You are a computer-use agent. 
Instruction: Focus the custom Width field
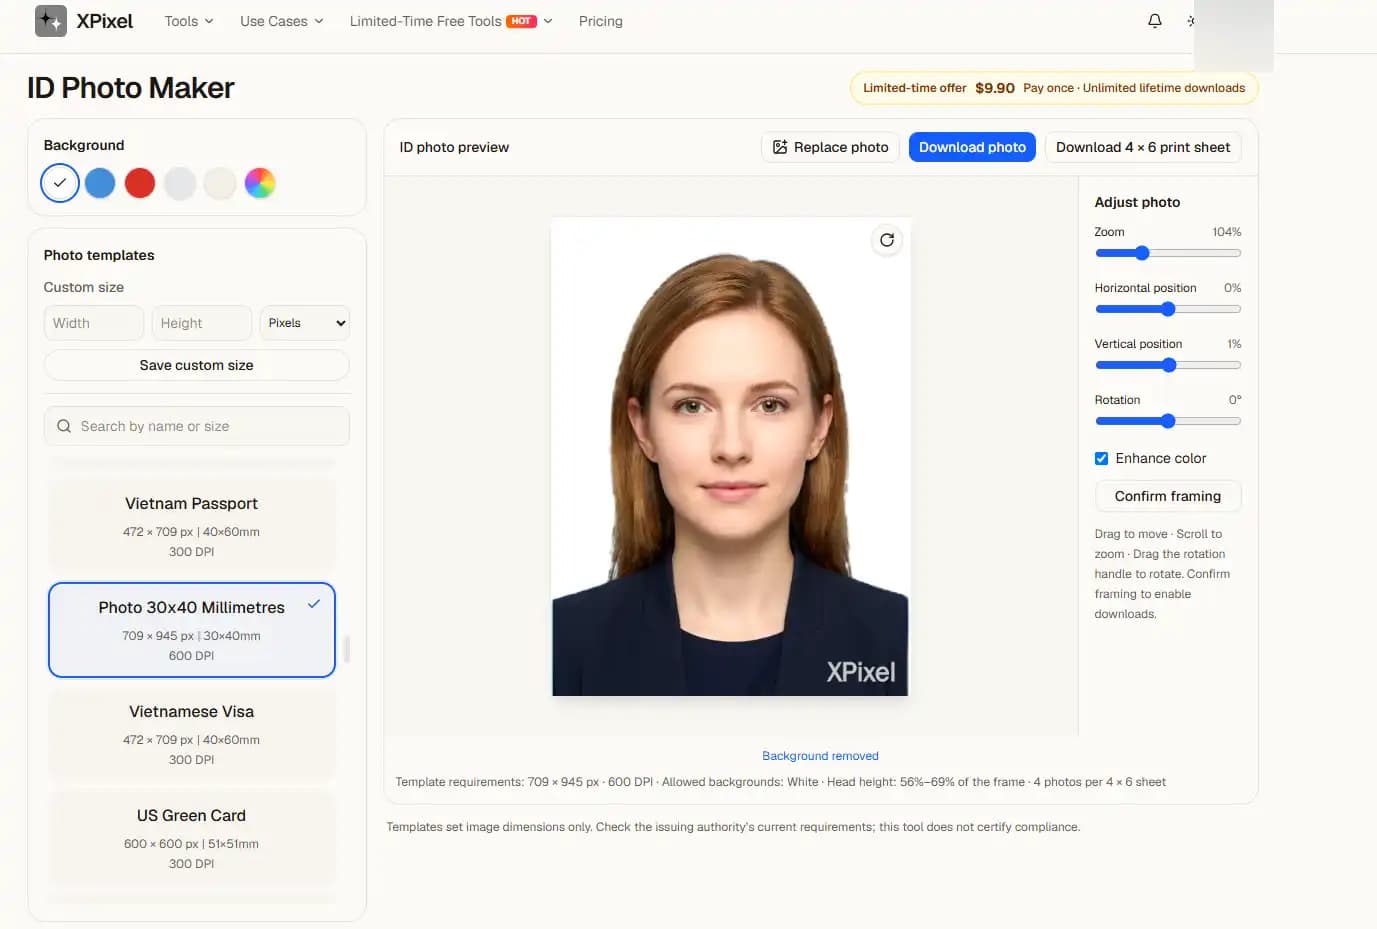[94, 323]
